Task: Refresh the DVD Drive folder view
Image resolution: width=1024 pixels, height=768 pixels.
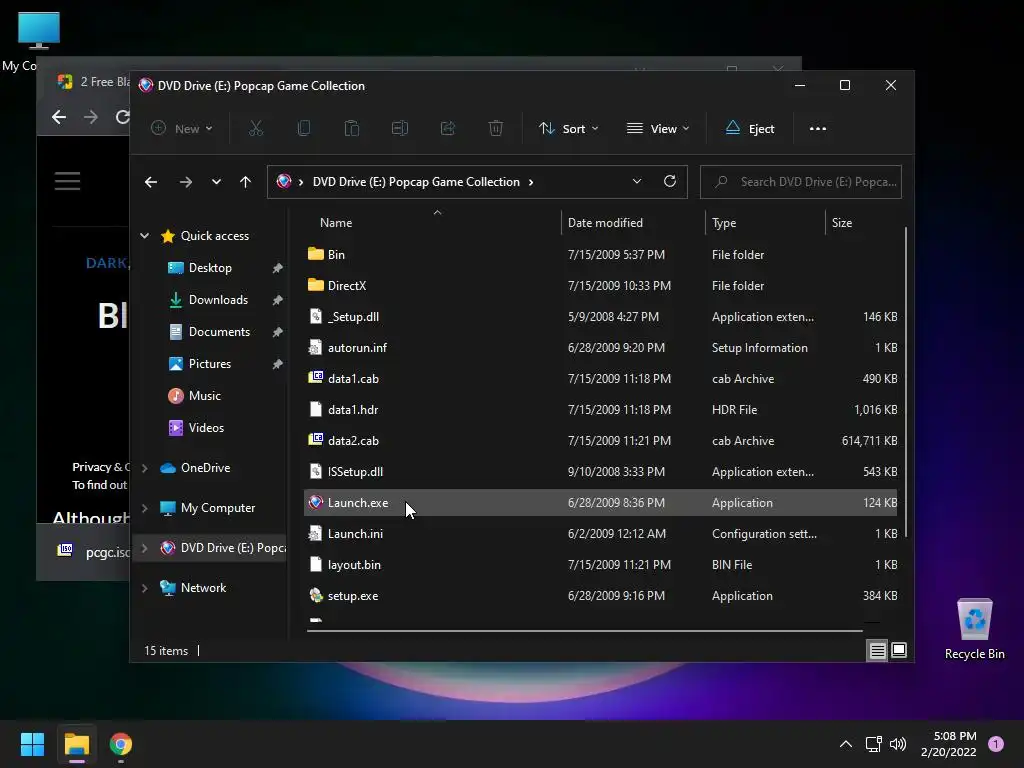Action: (x=669, y=182)
